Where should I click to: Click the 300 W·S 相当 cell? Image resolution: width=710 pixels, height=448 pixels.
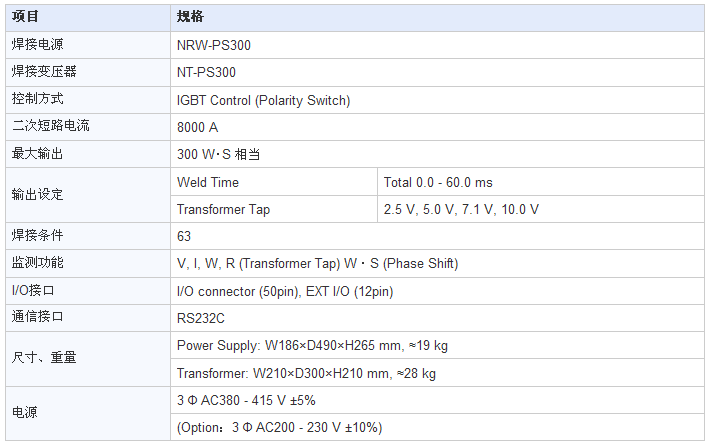pyautogui.click(x=218, y=154)
